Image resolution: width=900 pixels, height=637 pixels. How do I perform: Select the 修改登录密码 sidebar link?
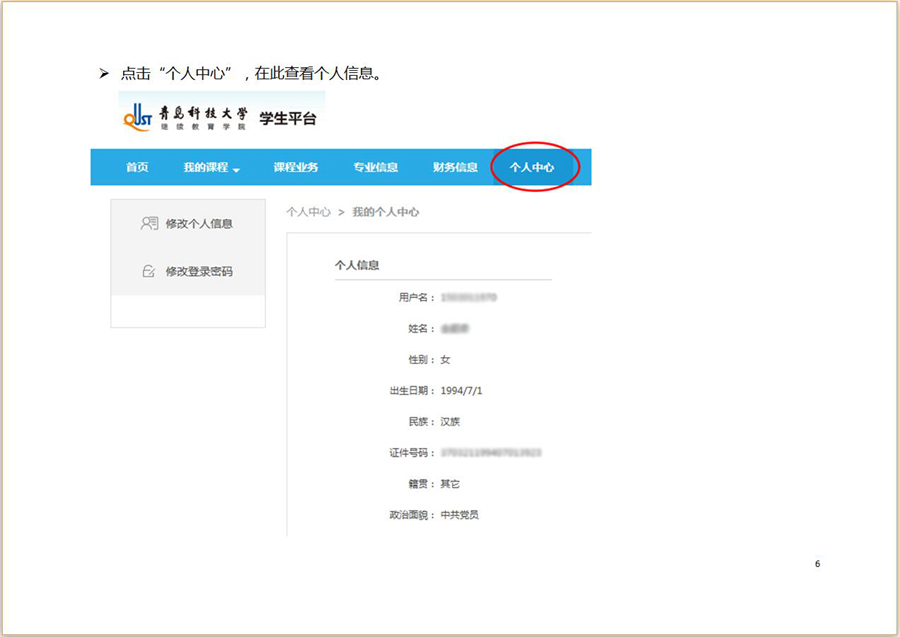[199, 271]
